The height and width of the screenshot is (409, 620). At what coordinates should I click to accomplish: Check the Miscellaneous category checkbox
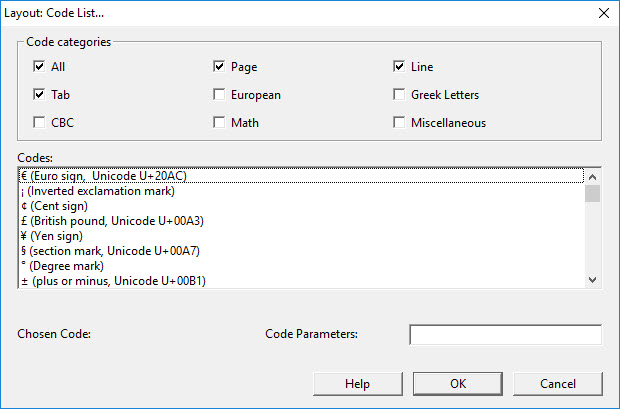[x=399, y=123]
